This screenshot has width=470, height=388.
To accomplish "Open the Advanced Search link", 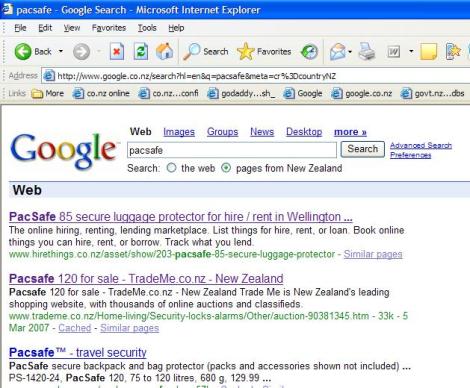I will point(421,145).
